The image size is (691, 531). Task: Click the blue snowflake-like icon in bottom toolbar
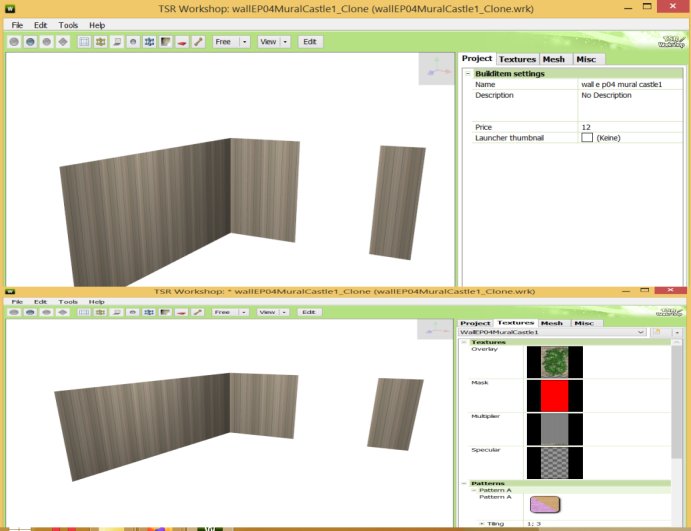(149, 312)
